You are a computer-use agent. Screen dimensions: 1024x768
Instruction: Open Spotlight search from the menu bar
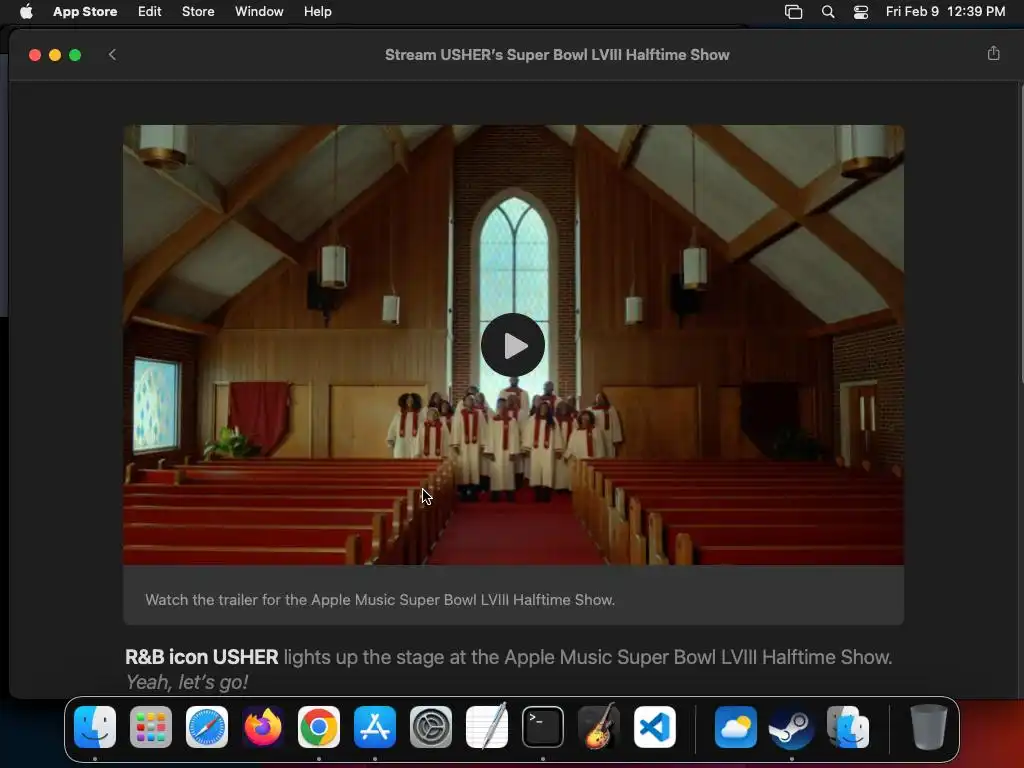pyautogui.click(x=827, y=11)
